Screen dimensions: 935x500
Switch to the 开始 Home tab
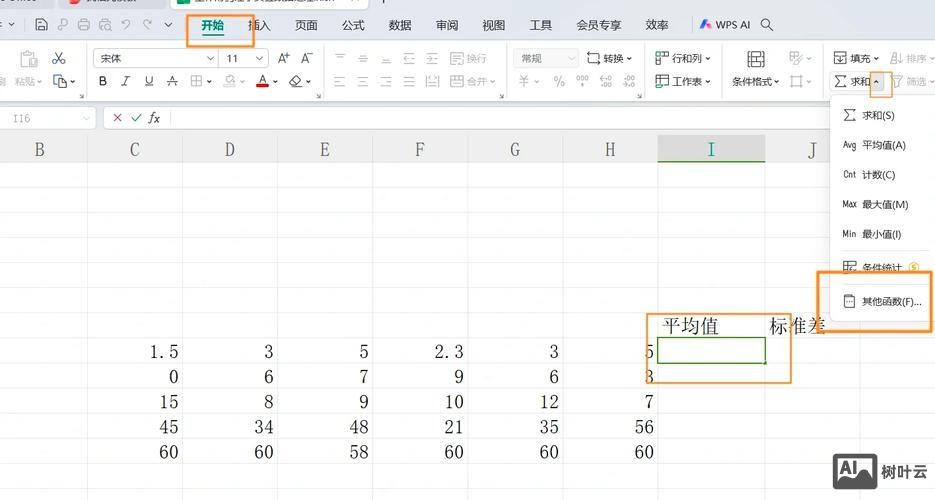(x=212, y=25)
